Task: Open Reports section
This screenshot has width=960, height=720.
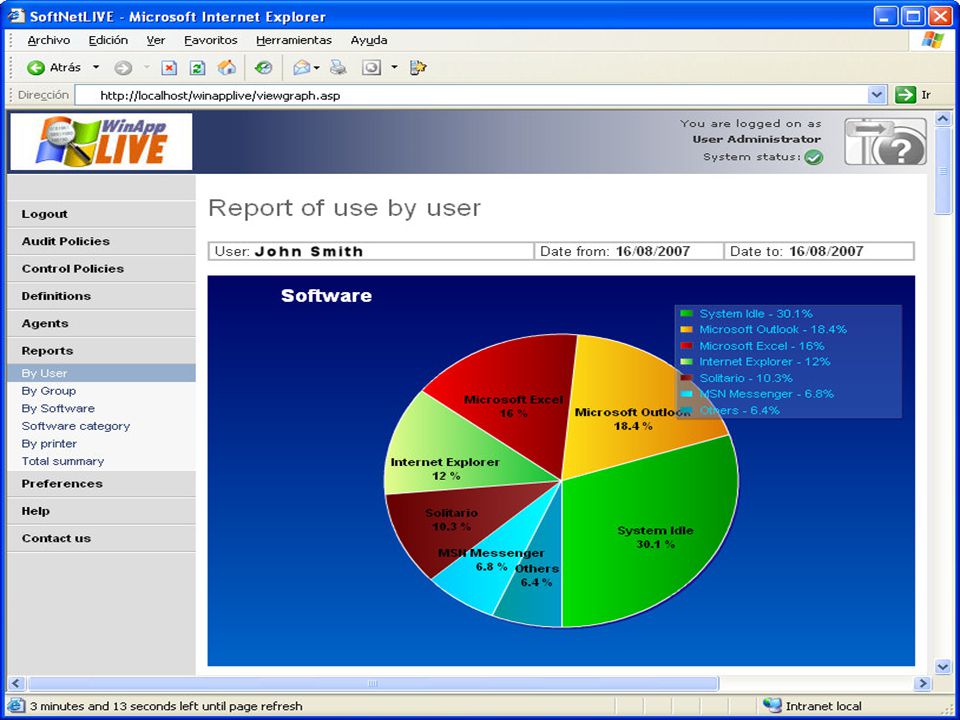Action: (x=102, y=350)
